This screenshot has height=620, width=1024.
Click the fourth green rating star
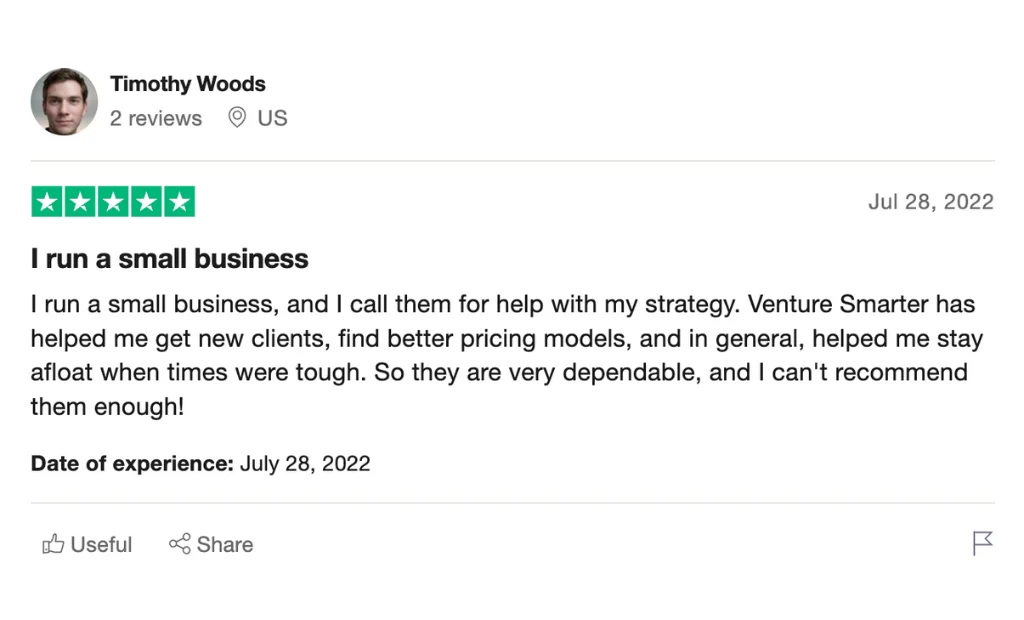(x=145, y=201)
